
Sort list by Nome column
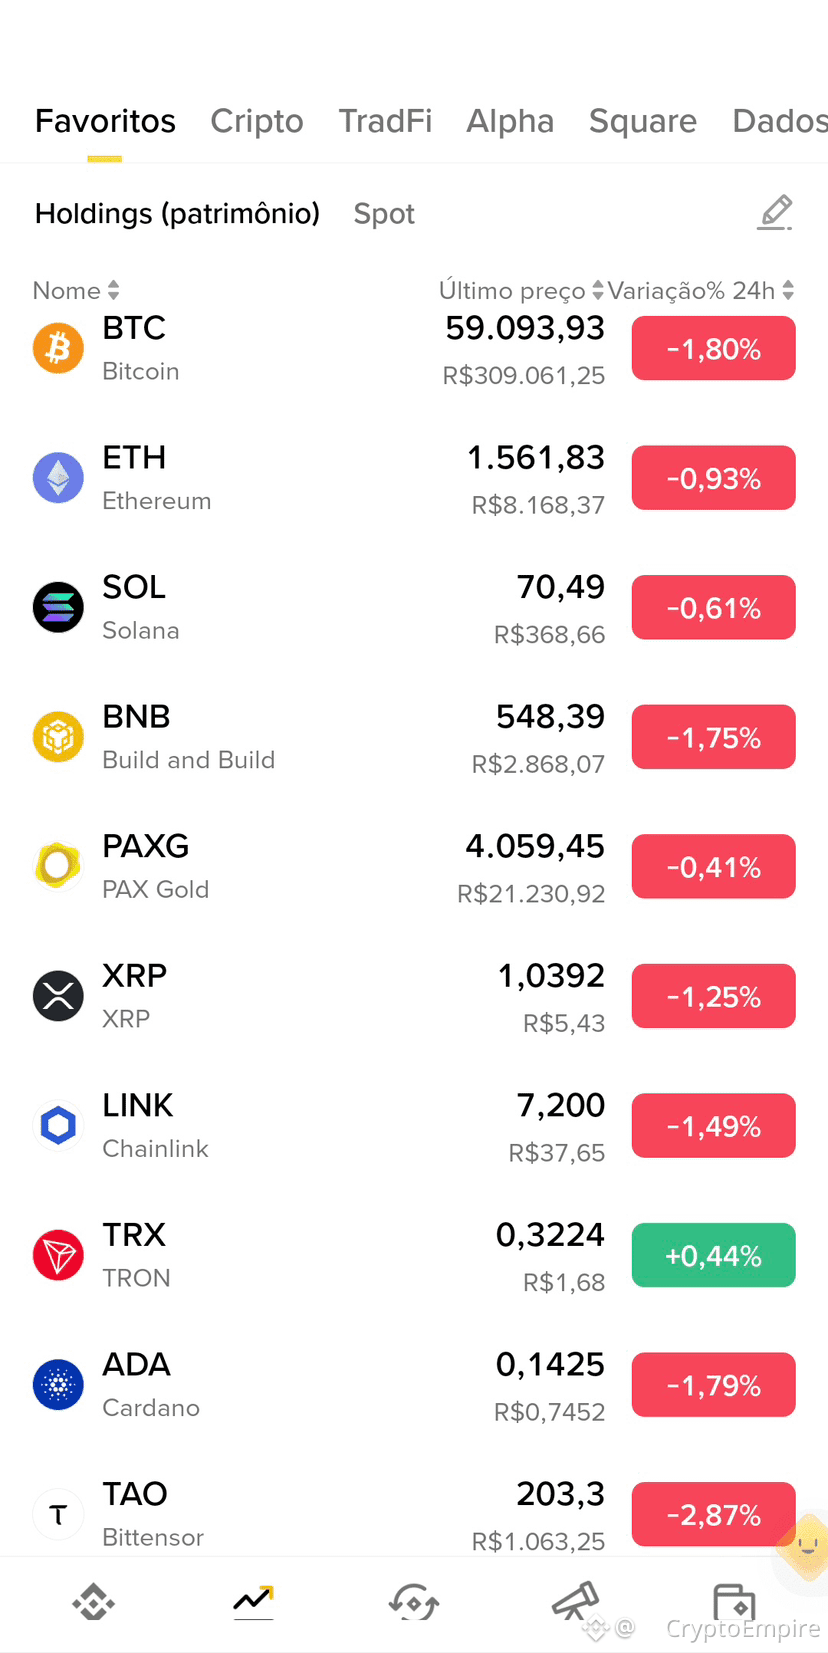pyautogui.click(x=76, y=290)
